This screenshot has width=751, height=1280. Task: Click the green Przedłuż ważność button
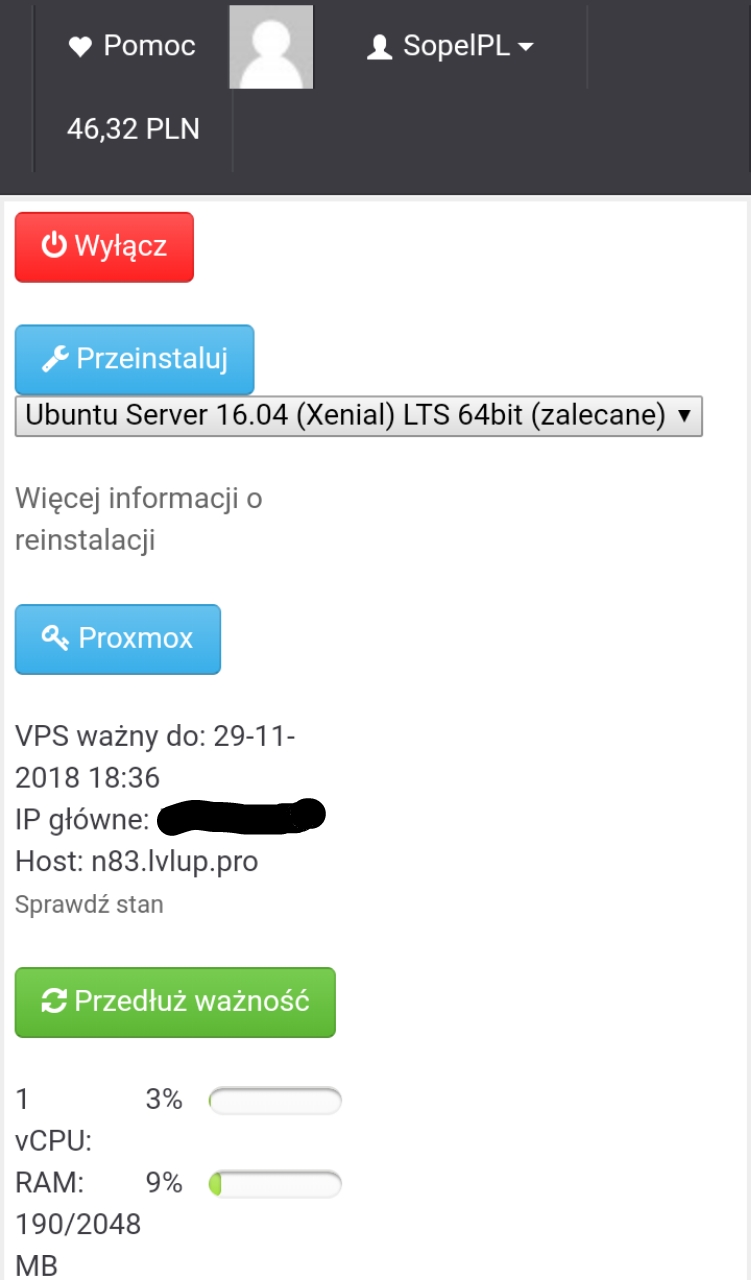coord(175,1002)
